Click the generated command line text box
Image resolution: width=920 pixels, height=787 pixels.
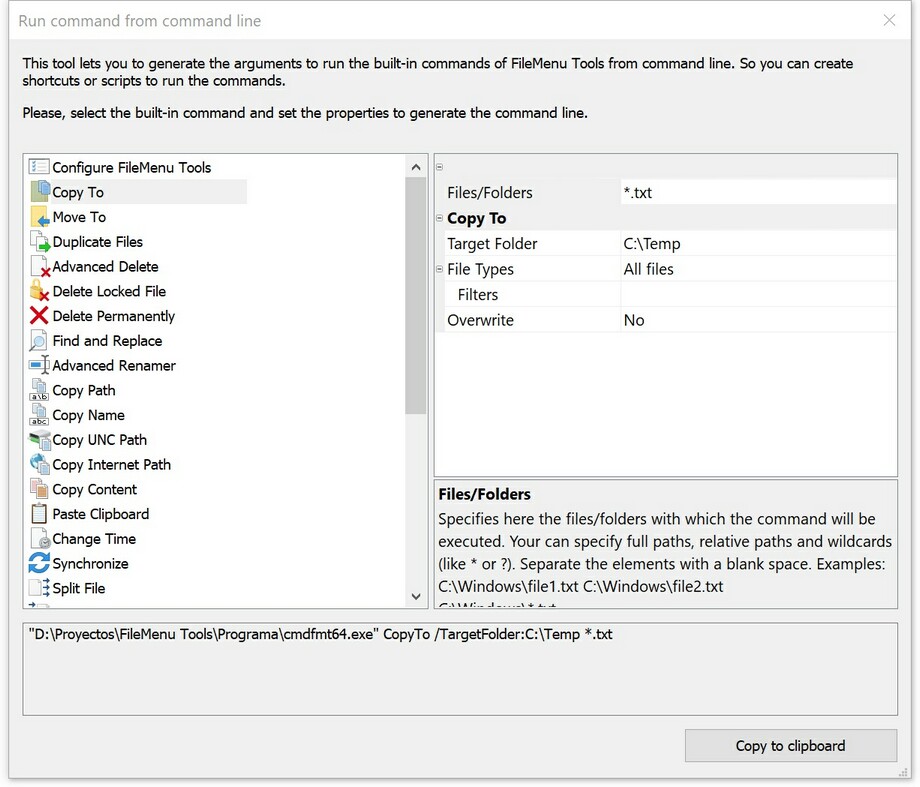[x=460, y=669]
